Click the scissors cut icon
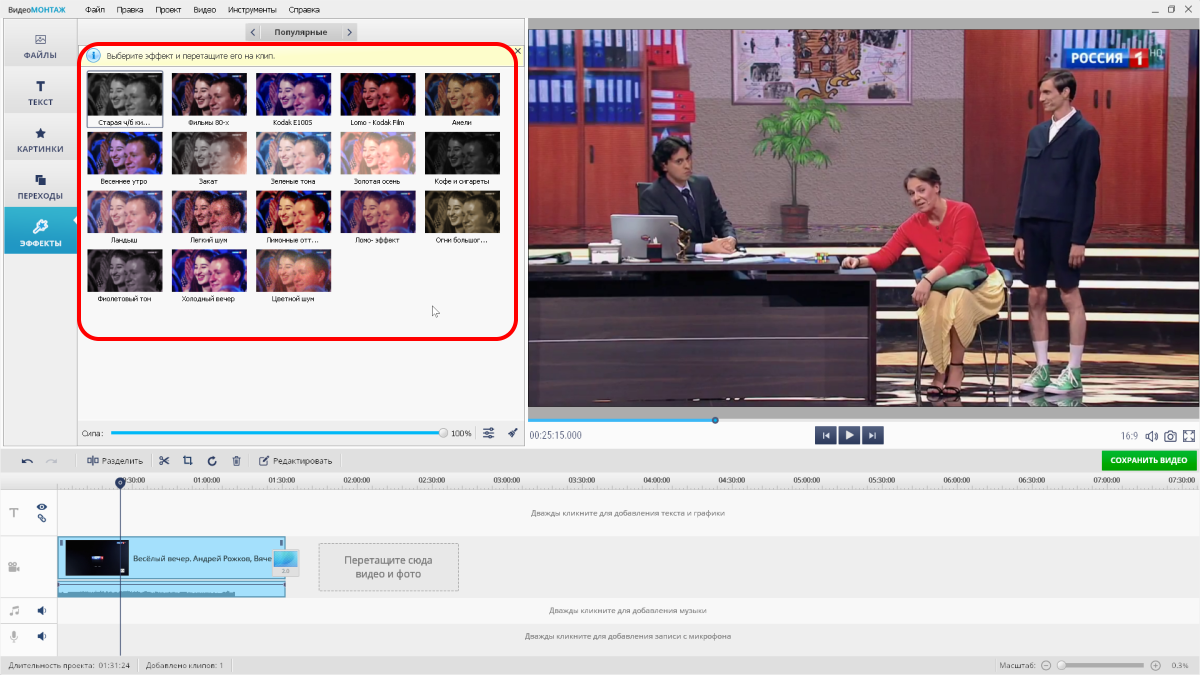1200x675 pixels. [164, 461]
